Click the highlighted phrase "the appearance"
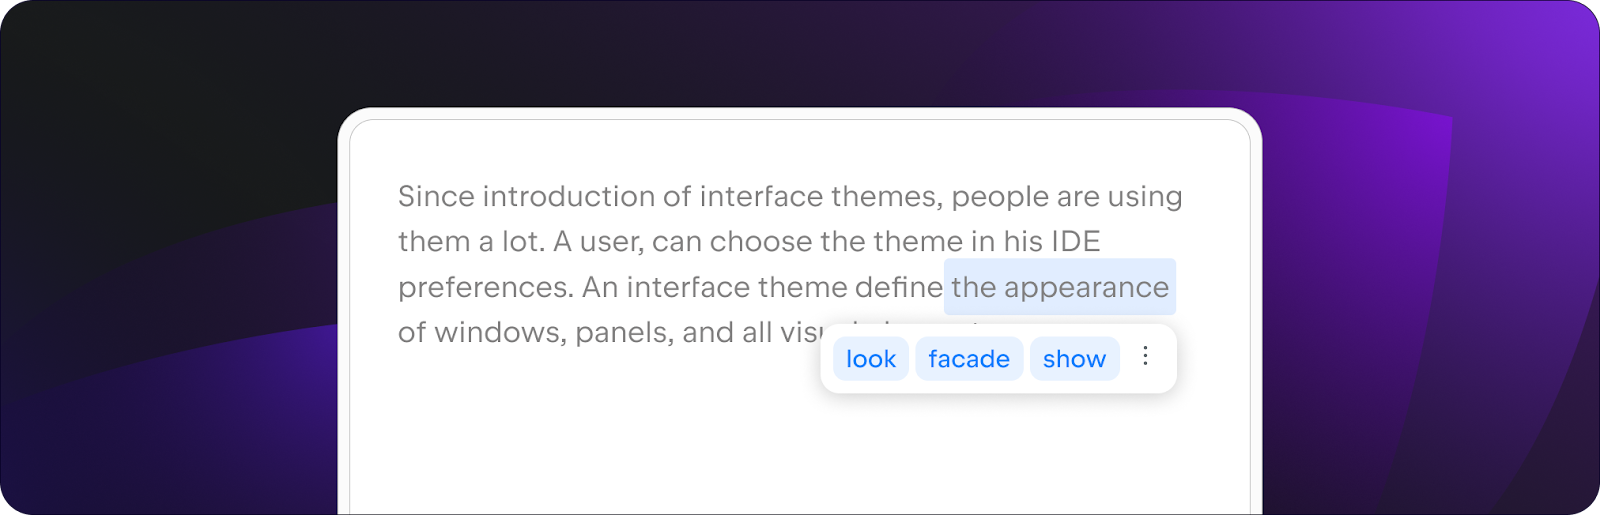This screenshot has height=515, width=1600. pos(1060,287)
